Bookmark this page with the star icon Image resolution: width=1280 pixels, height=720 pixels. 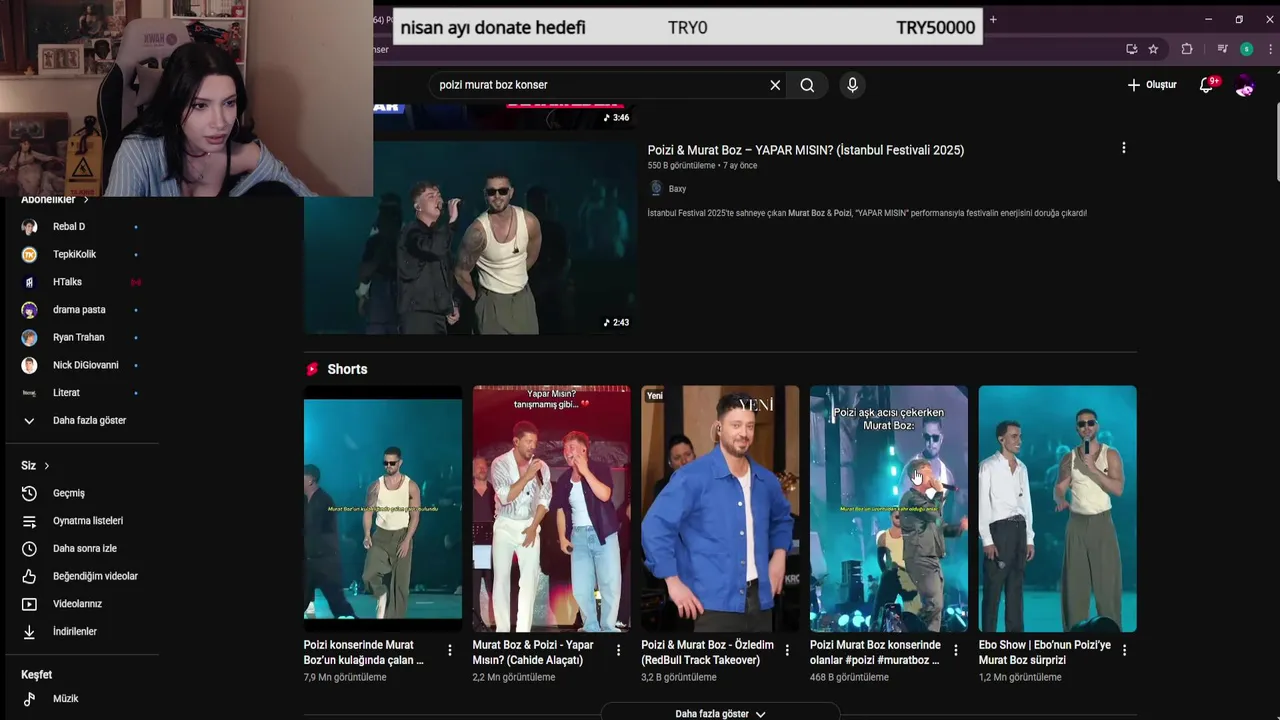pyautogui.click(x=1153, y=49)
